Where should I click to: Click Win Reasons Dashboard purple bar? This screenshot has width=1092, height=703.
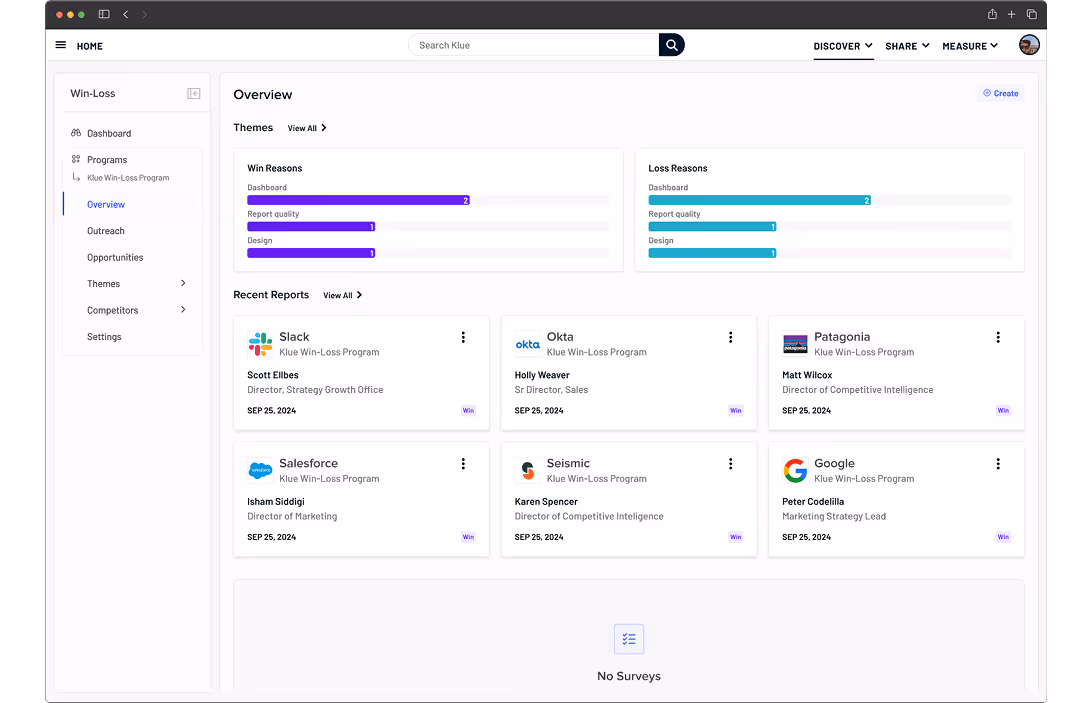[x=359, y=200]
